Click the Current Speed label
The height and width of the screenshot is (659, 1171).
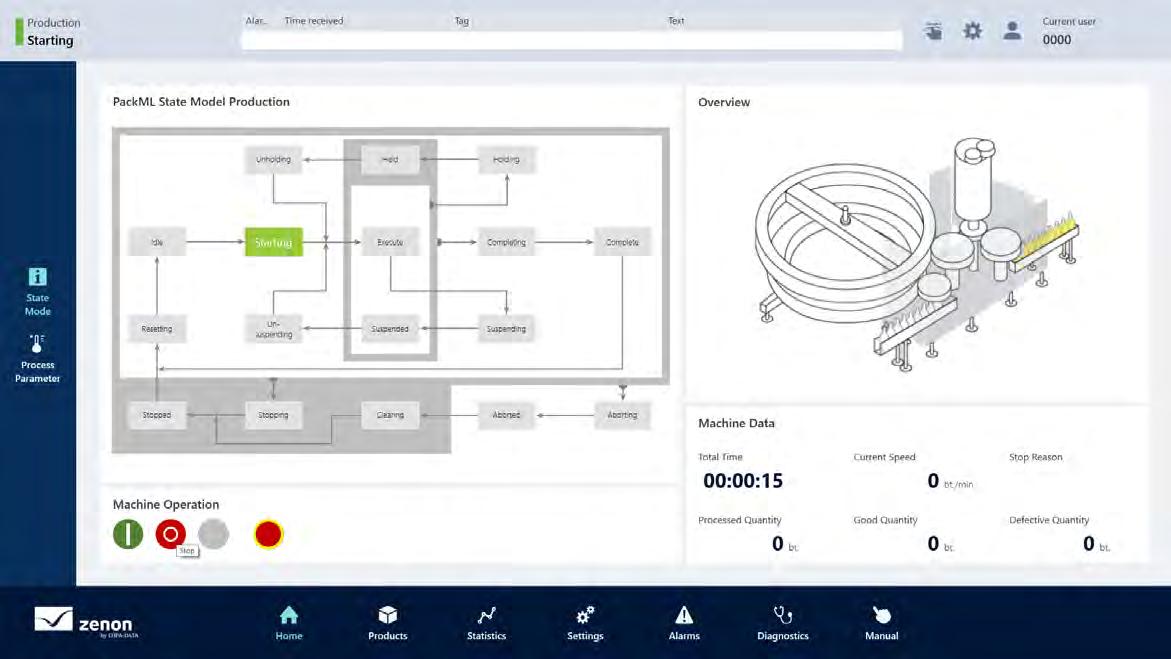click(x=884, y=457)
